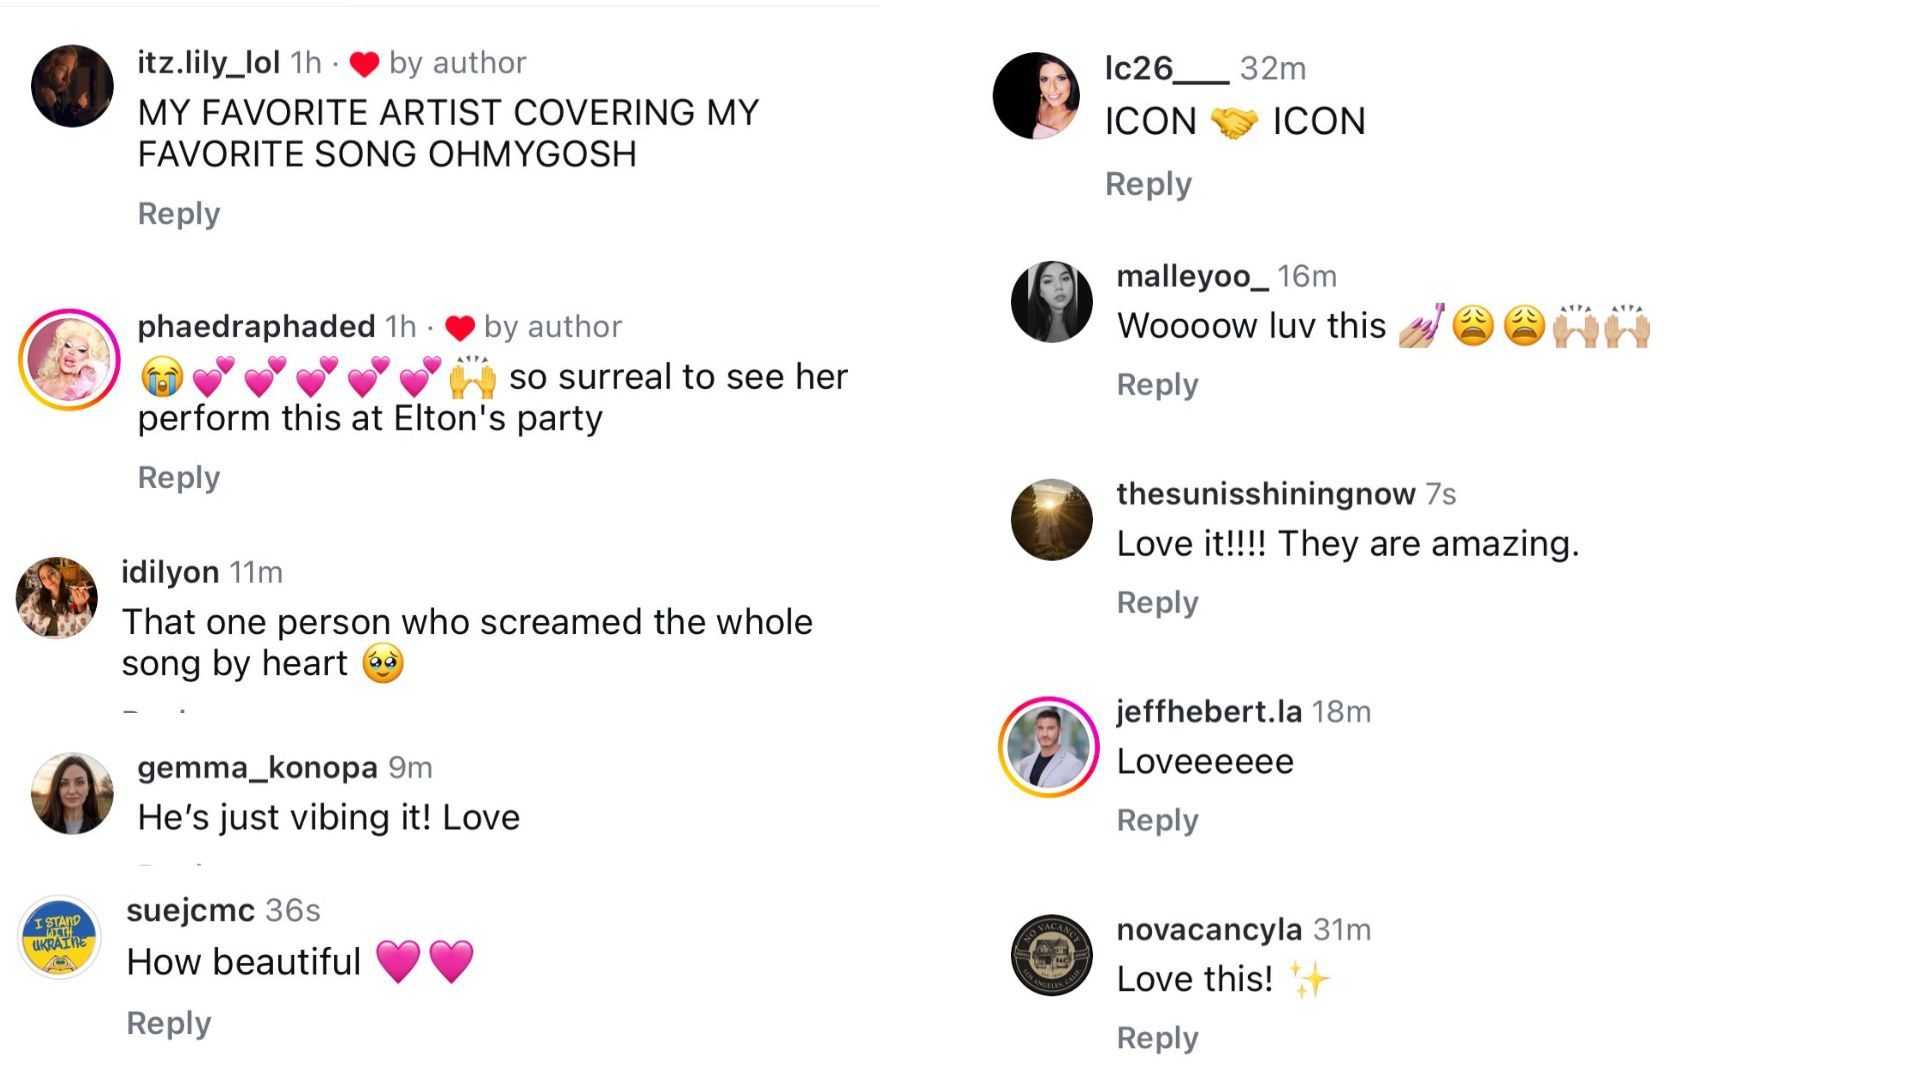1920x1080 pixels.
Task: Click red heart on itz.lily_lol's comment
Action: coord(364,64)
